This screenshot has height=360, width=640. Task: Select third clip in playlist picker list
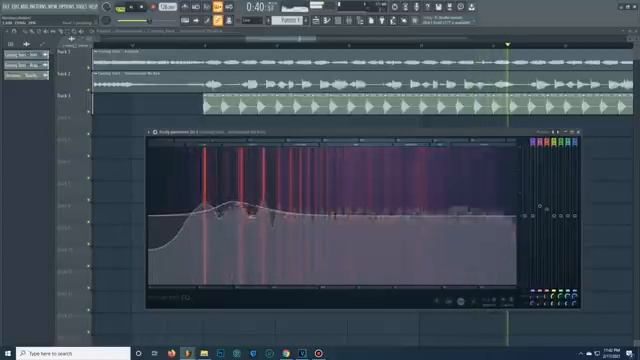(27, 76)
